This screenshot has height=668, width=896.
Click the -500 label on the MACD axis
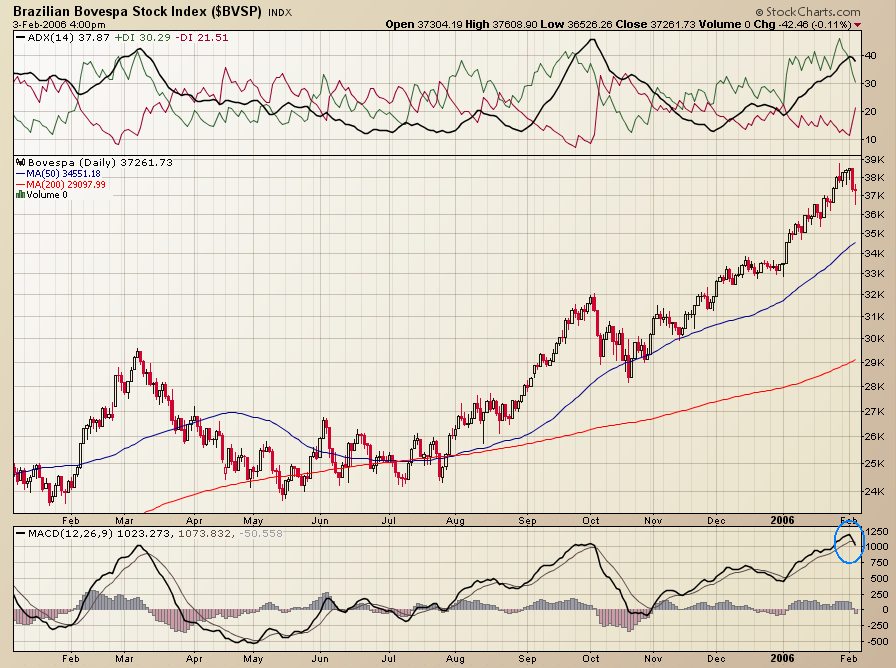point(877,642)
